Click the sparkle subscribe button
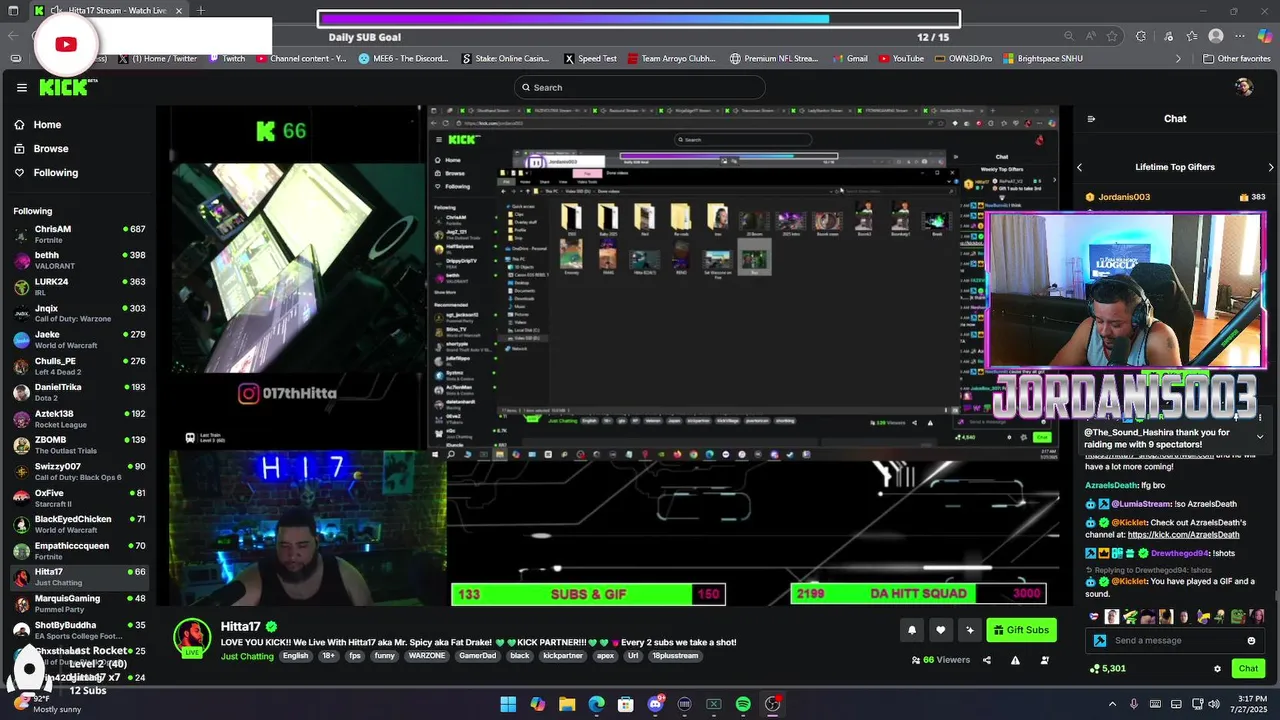The height and width of the screenshot is (720, 1280). tap(969, 630)
